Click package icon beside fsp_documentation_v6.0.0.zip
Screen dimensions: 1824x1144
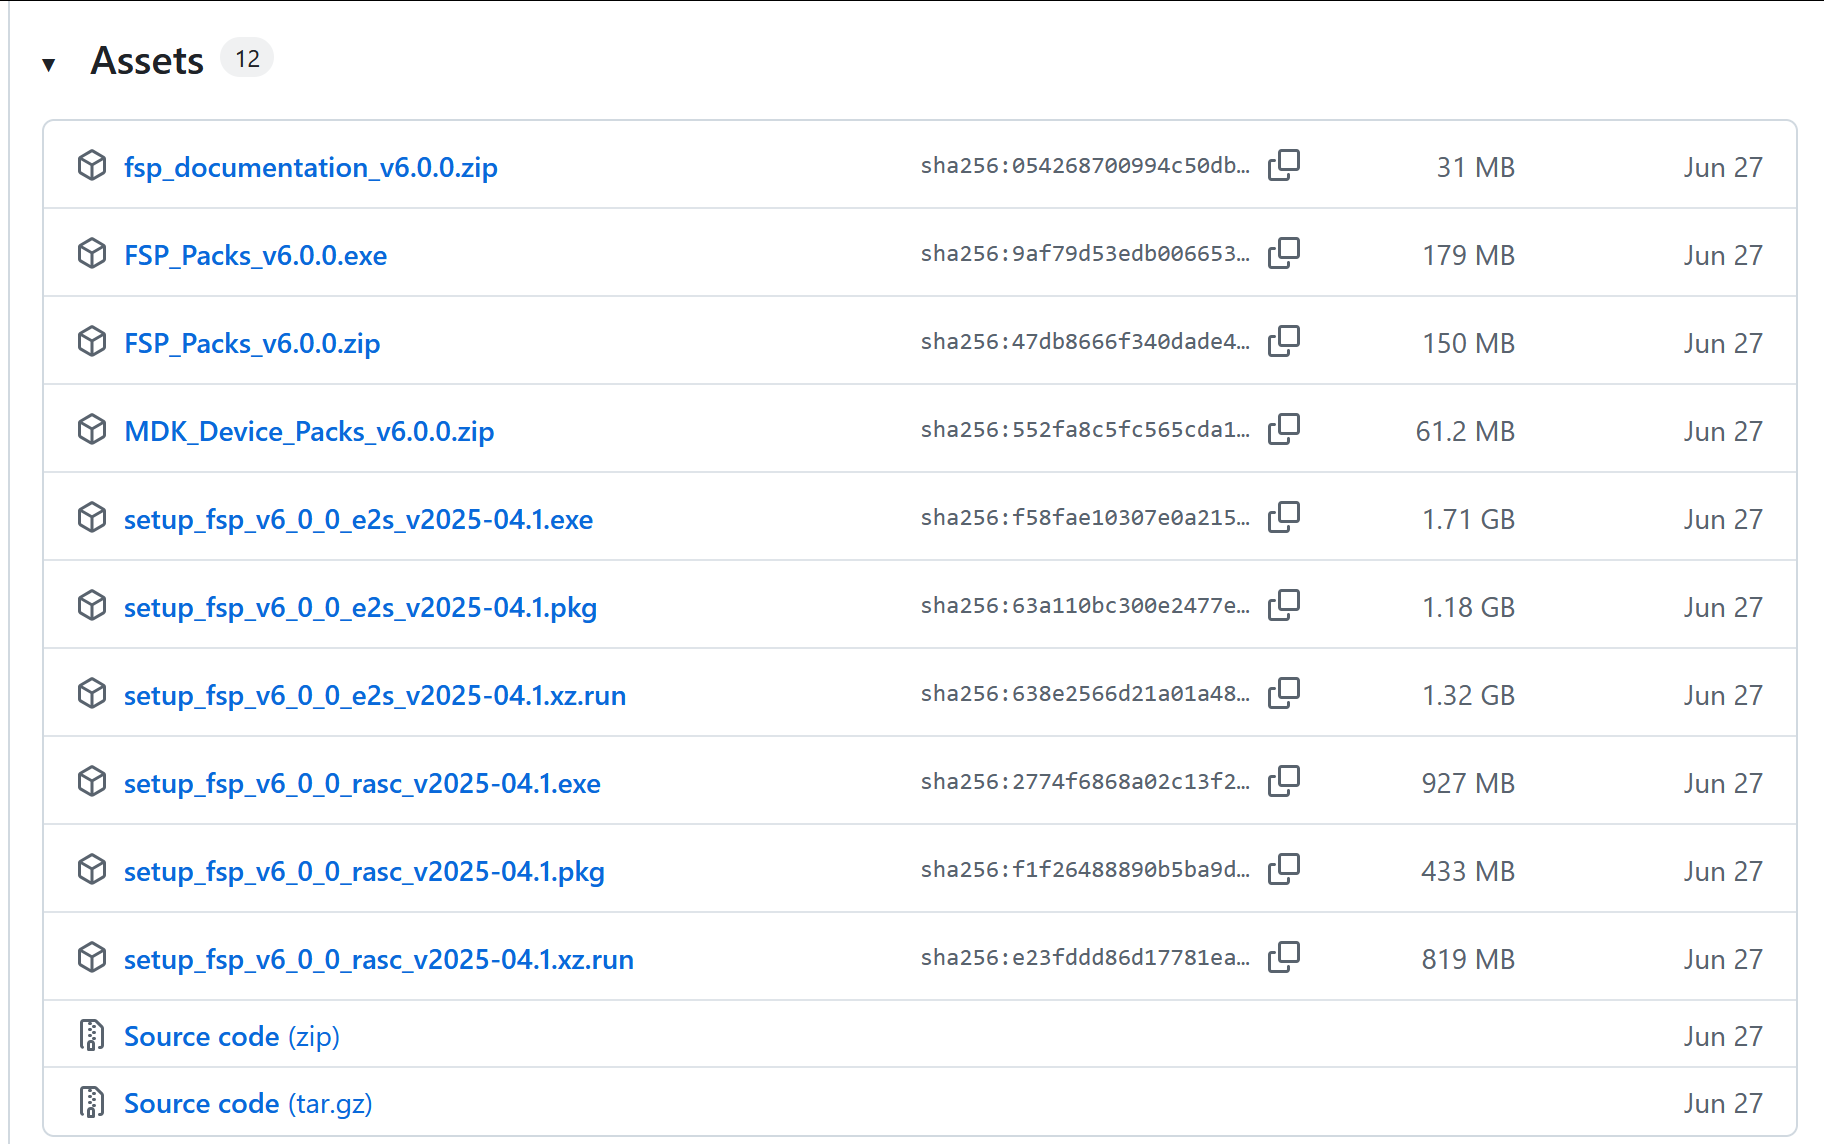point(92,165)
